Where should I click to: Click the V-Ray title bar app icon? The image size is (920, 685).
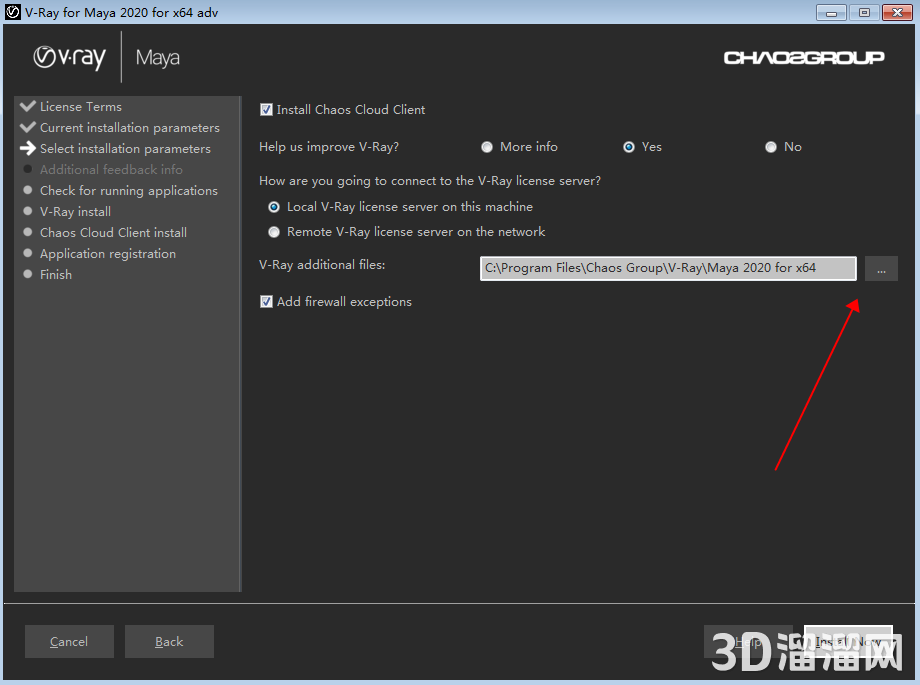point(13,12)
